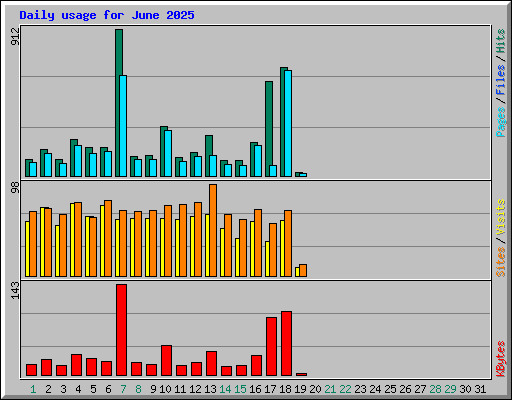Image resolution: width=512 pixels, height=400 pixels.
Task: Click the 143 axis maximum label
Action: pyautogui.click(x=15, y=290)
